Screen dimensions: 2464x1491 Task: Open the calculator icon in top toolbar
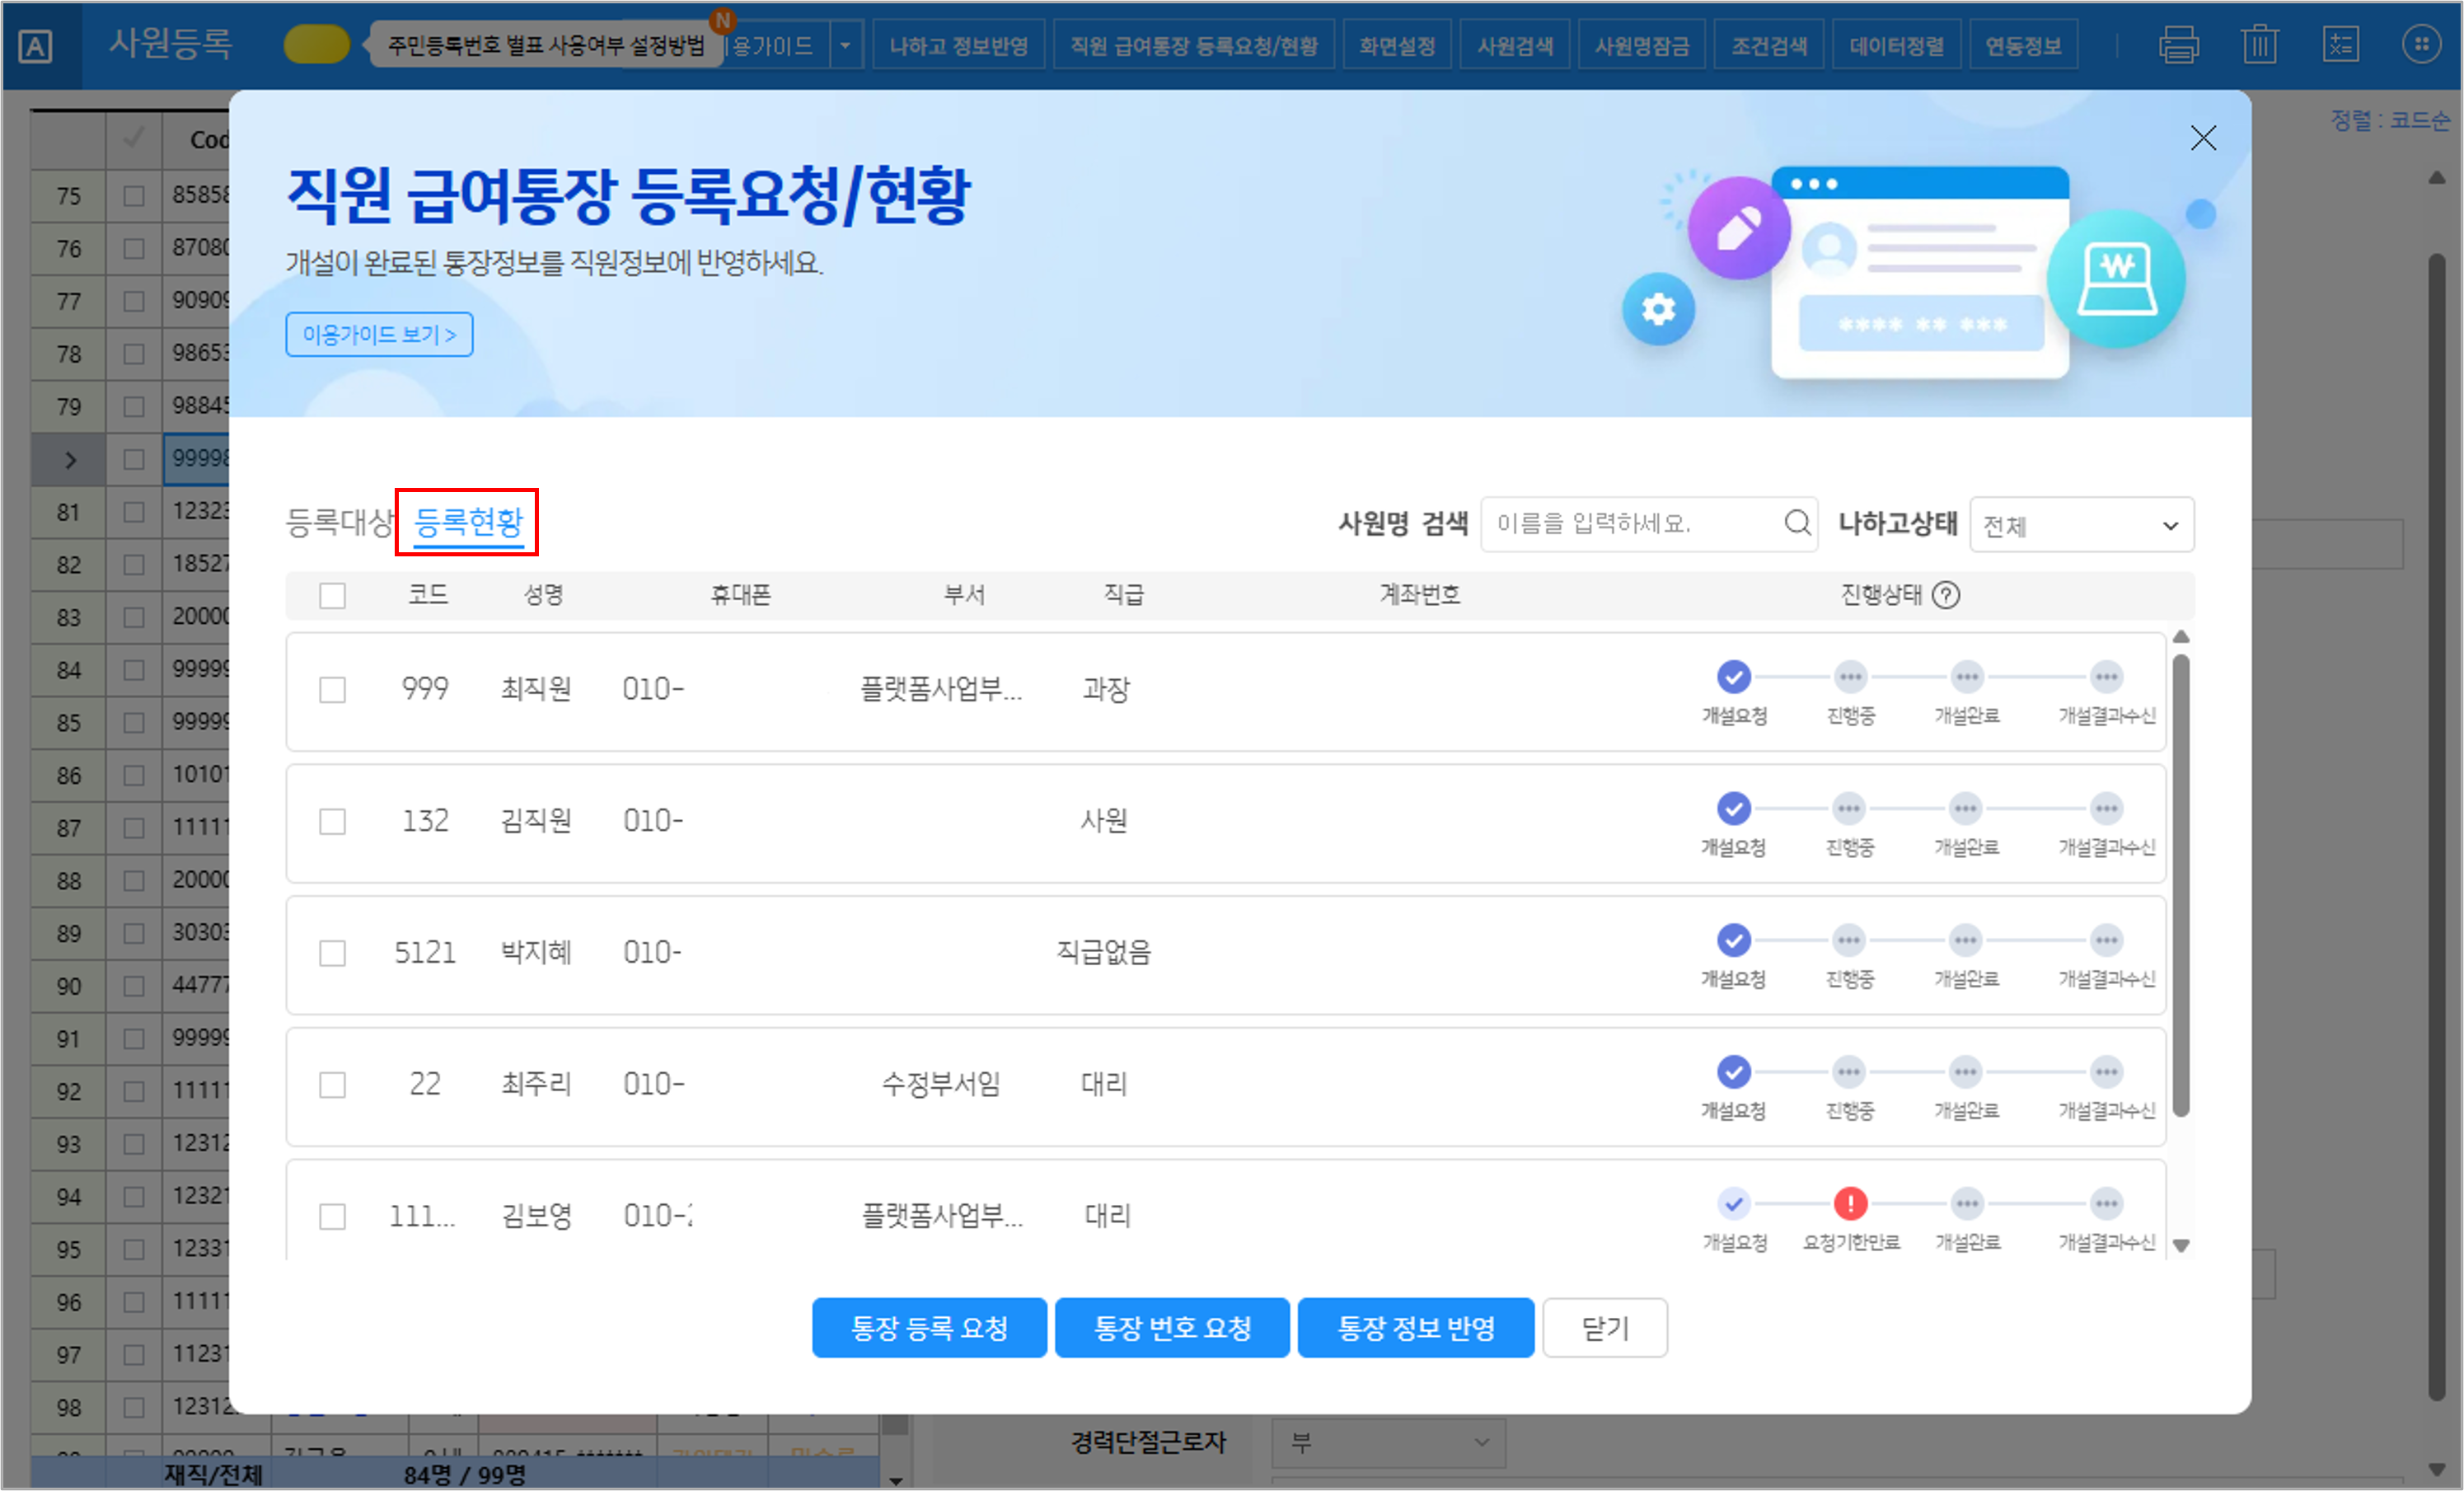[x=2340, y=45]
